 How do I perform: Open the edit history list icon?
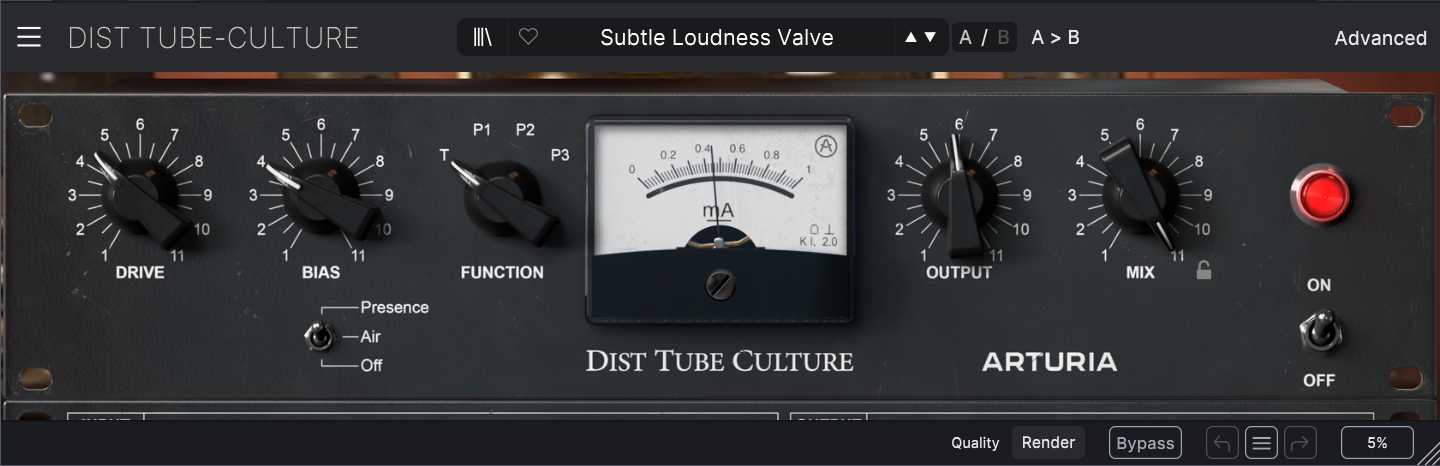coord(1262,443)
